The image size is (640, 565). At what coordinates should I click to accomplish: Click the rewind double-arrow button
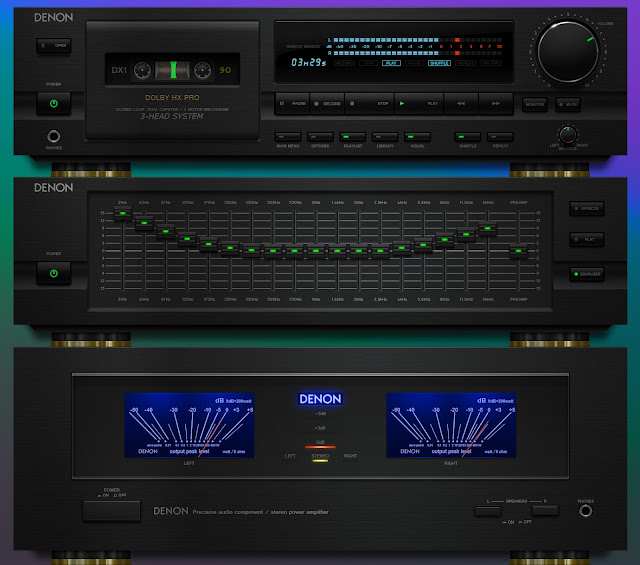click(x=461, y=104)
